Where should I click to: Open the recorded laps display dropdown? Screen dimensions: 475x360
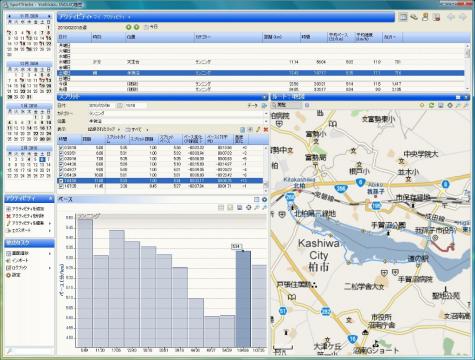(104, 129)
